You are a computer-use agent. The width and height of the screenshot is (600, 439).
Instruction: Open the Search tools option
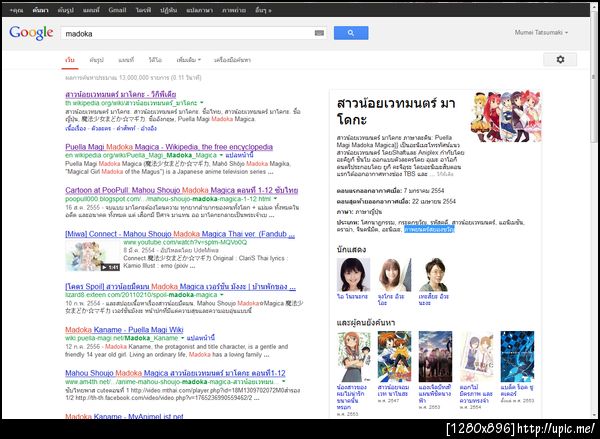coord(232,60)
